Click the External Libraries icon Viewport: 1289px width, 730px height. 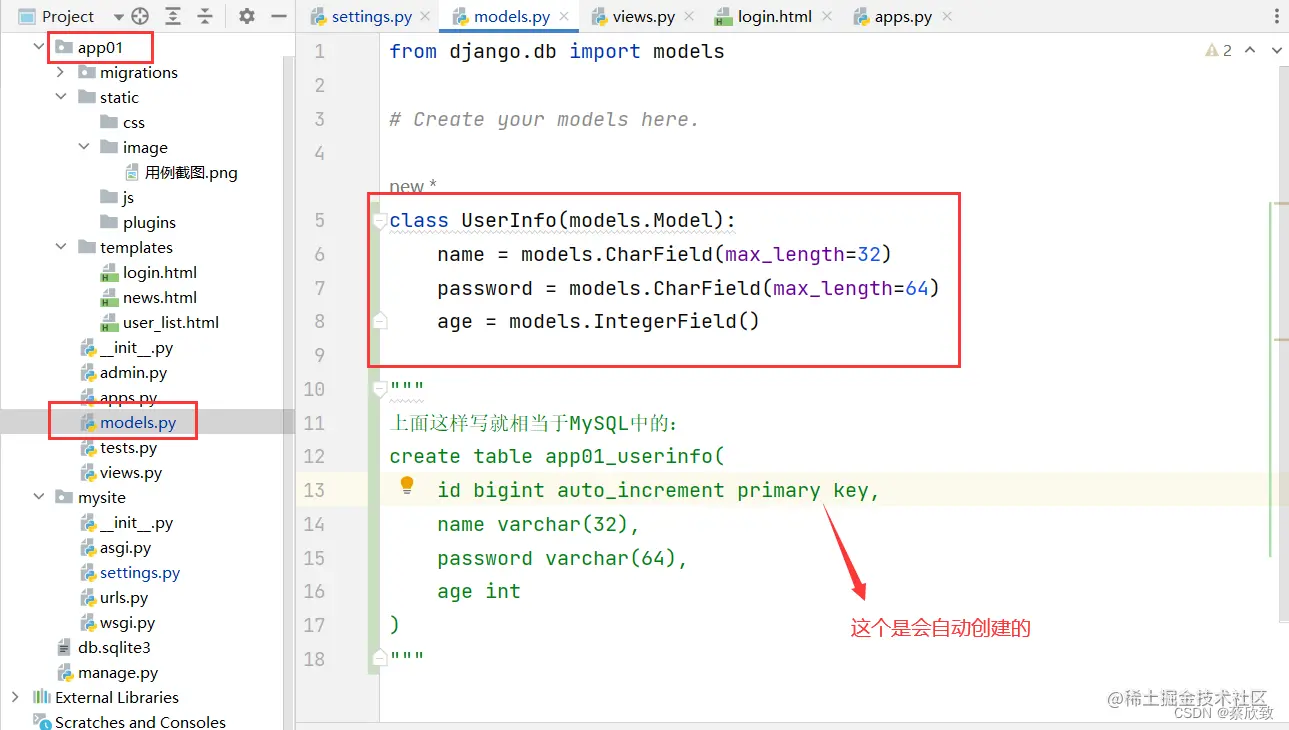click(x=42, y=697)
